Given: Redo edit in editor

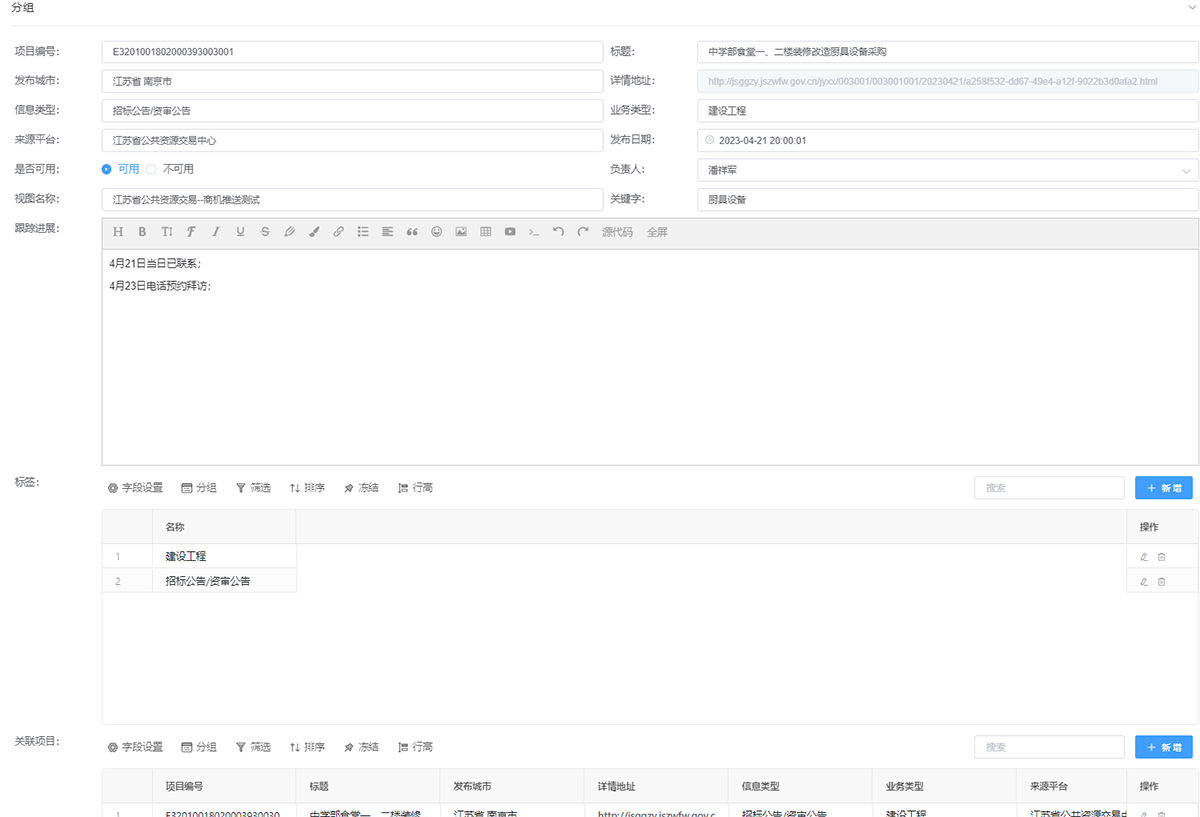Looking at the screenshot, I should coord(583,232).
